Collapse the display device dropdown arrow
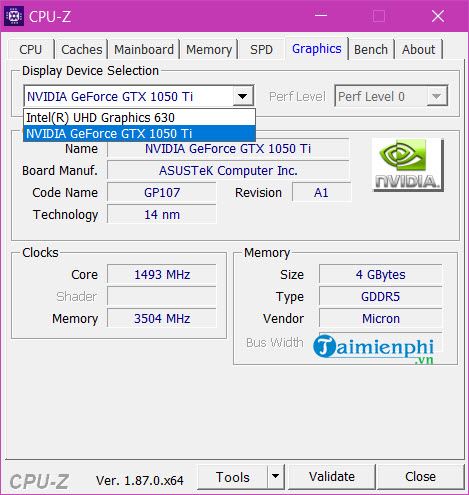Image resolution: width=469 pixels, height=495 pixels. (x=242, y=97)
